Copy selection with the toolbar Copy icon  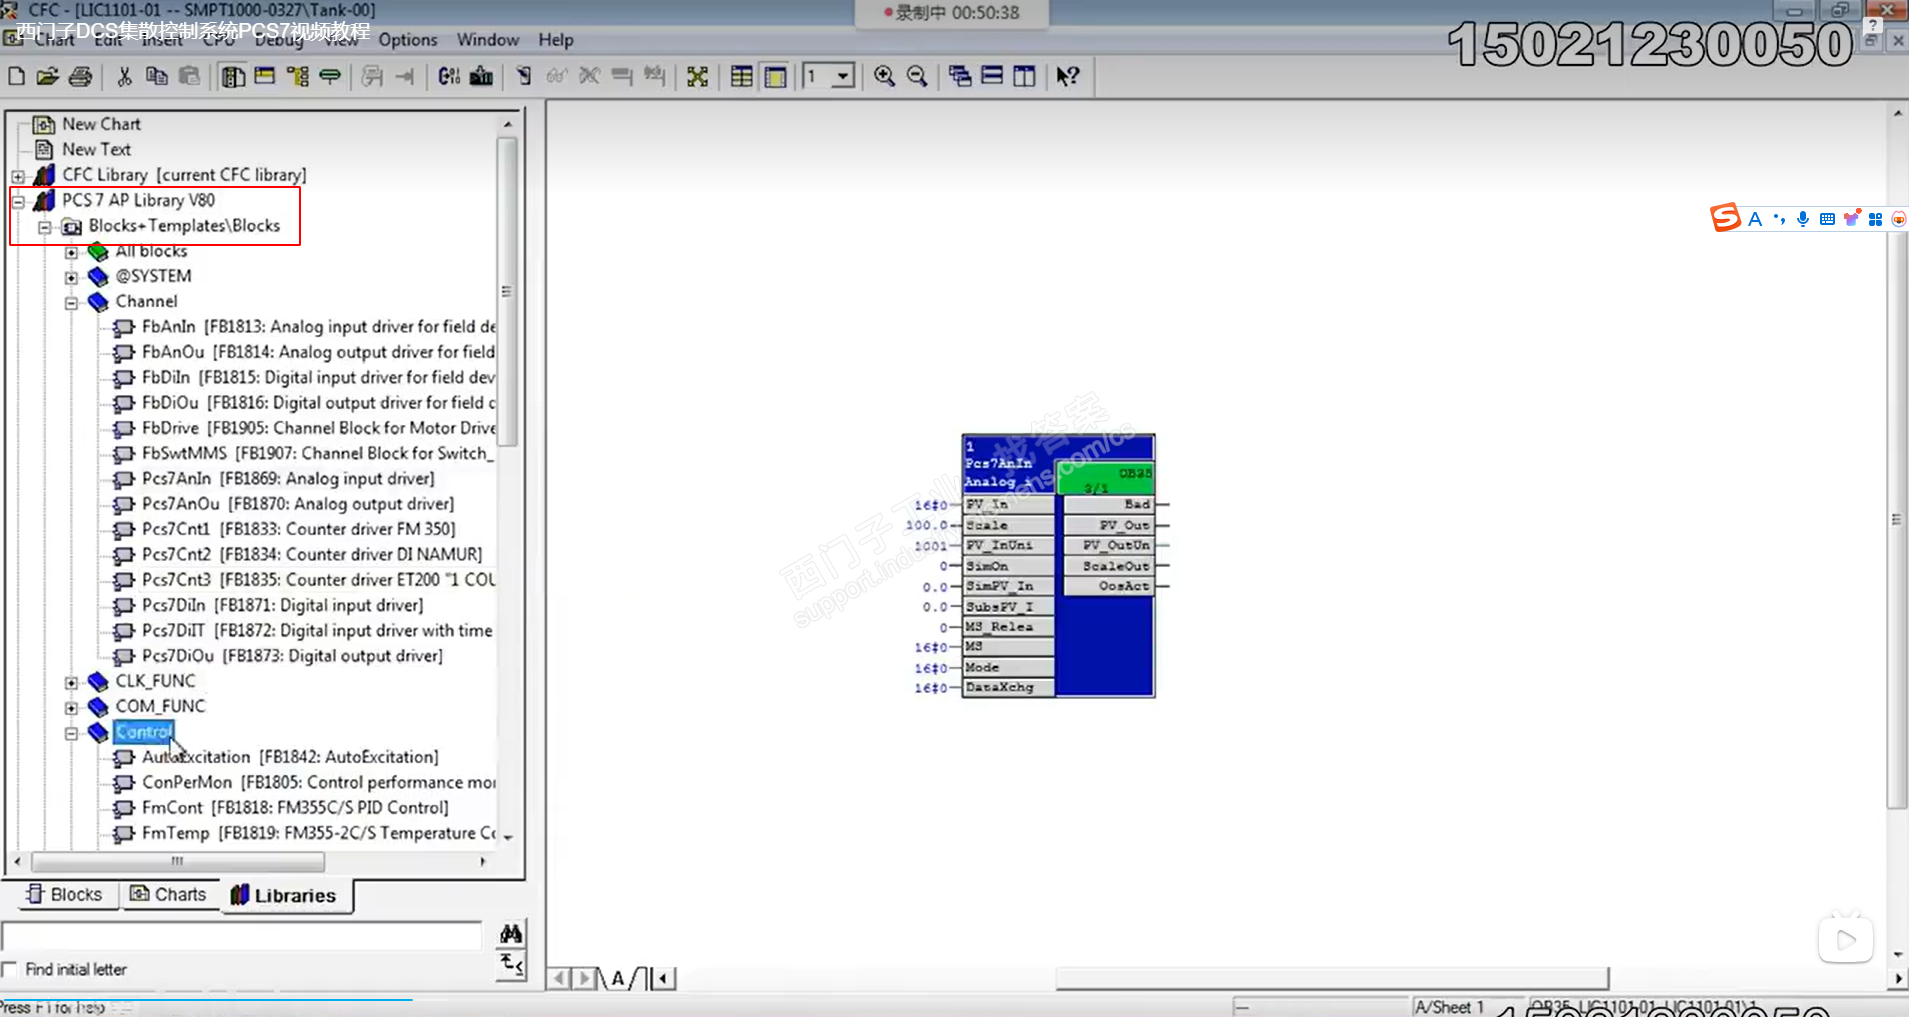157,76
